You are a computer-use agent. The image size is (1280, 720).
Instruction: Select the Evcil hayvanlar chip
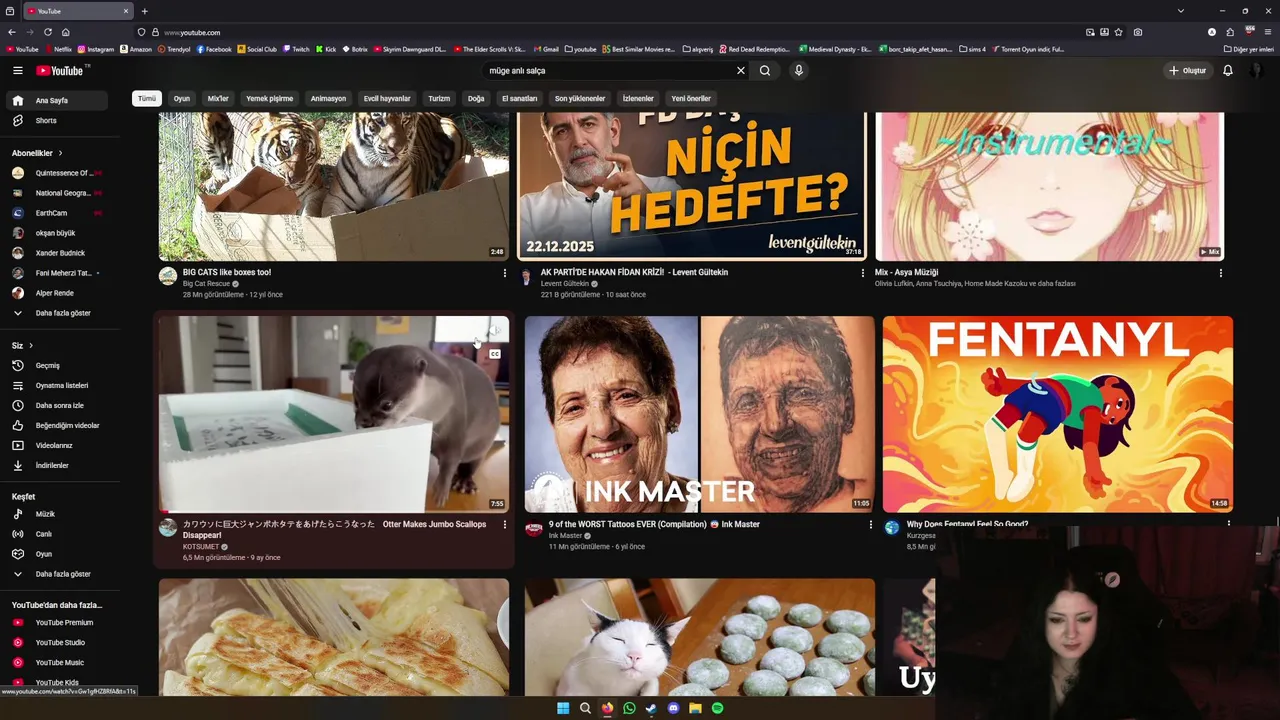(x=387, y=99)
